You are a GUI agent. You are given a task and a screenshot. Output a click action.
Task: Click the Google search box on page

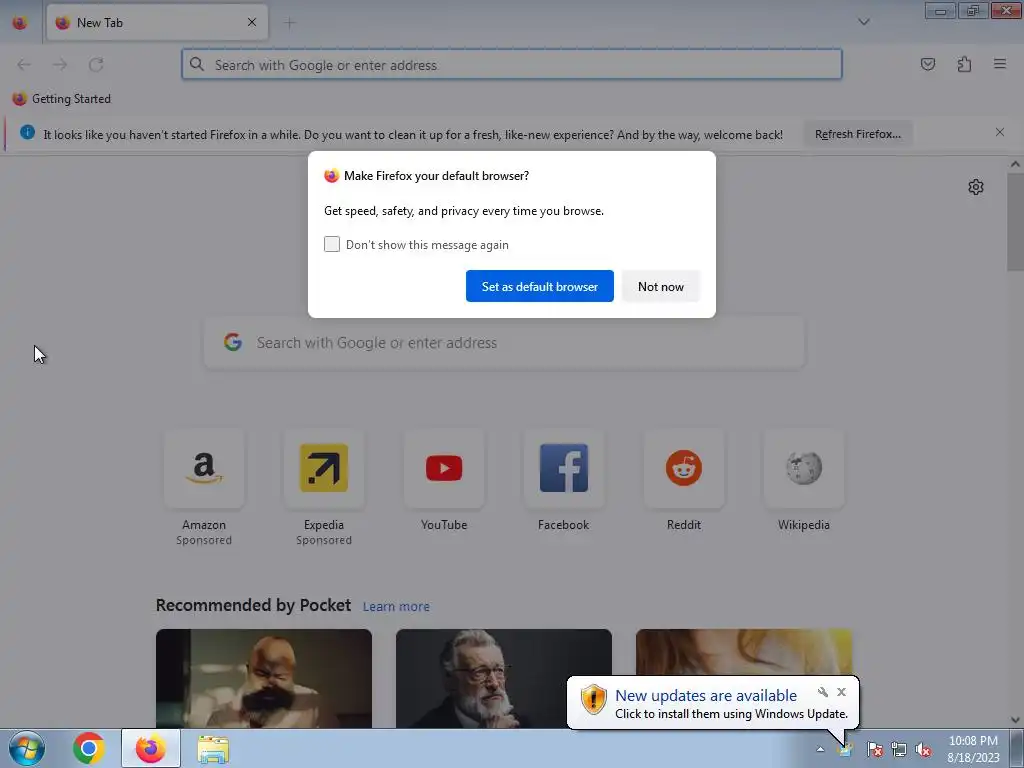504,343
